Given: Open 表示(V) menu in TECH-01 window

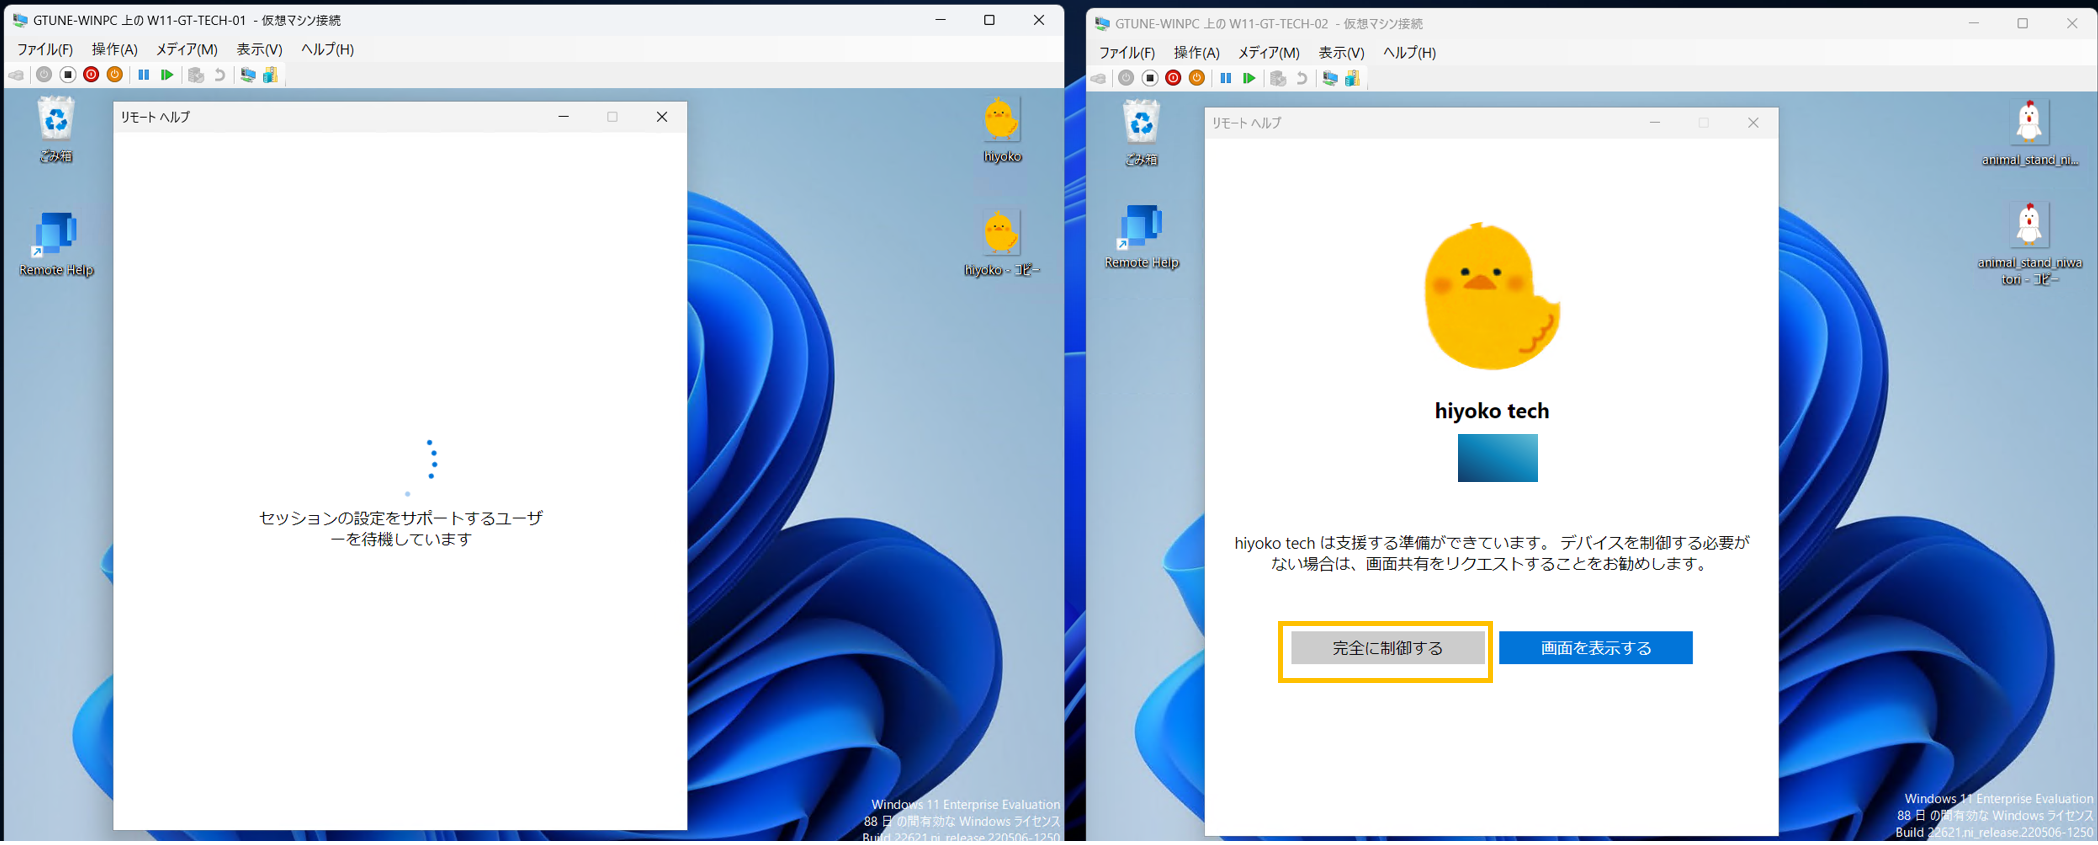Looking at the screenshot, I should [259, 49].
